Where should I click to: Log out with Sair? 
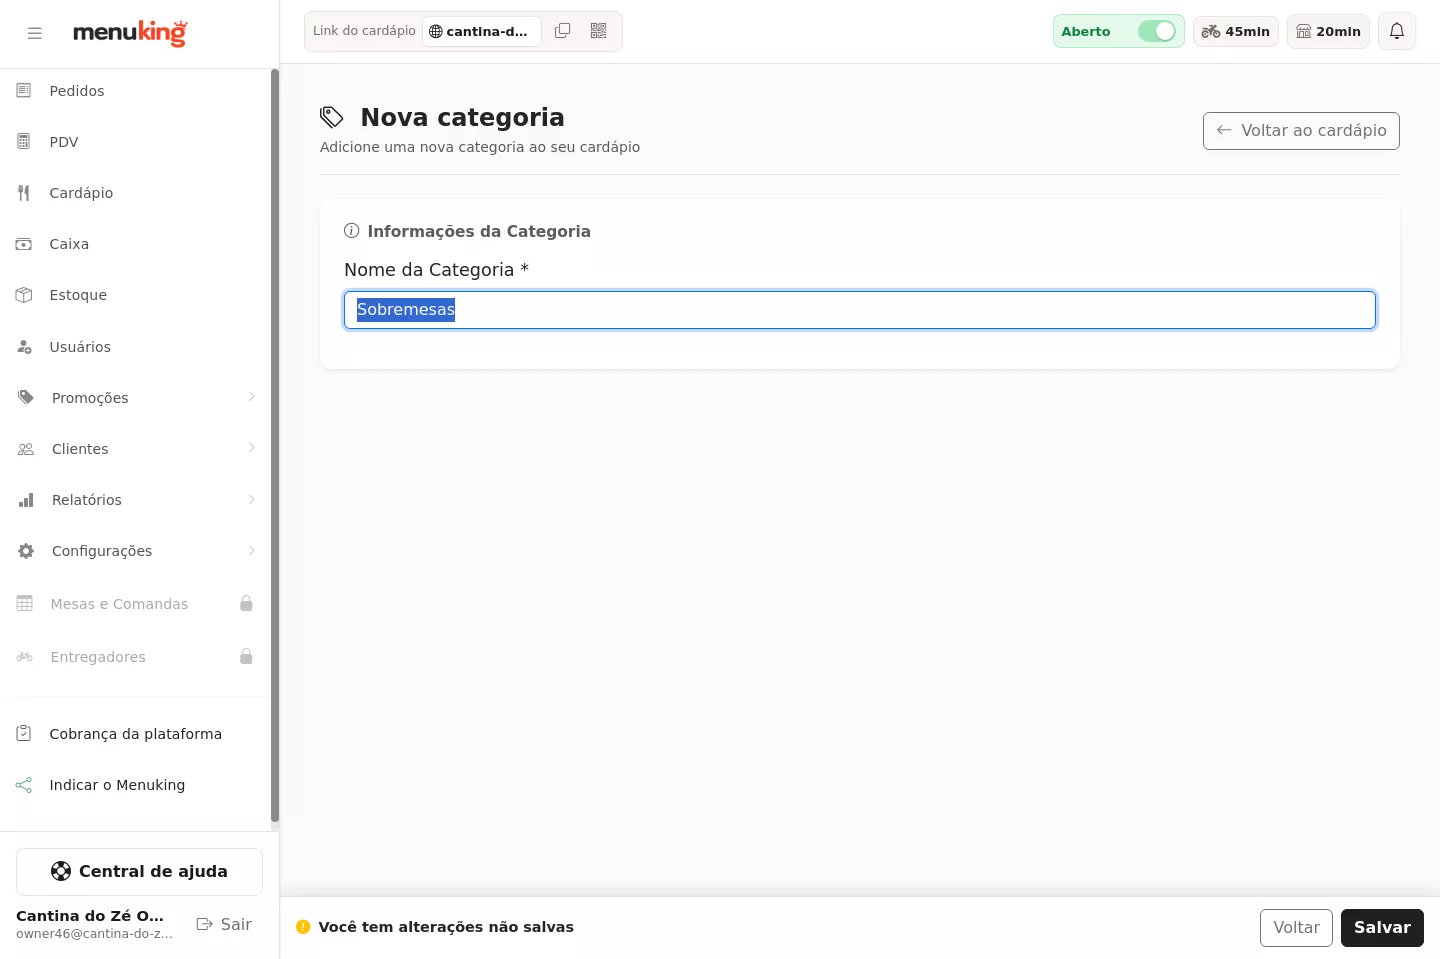(224, 924)
